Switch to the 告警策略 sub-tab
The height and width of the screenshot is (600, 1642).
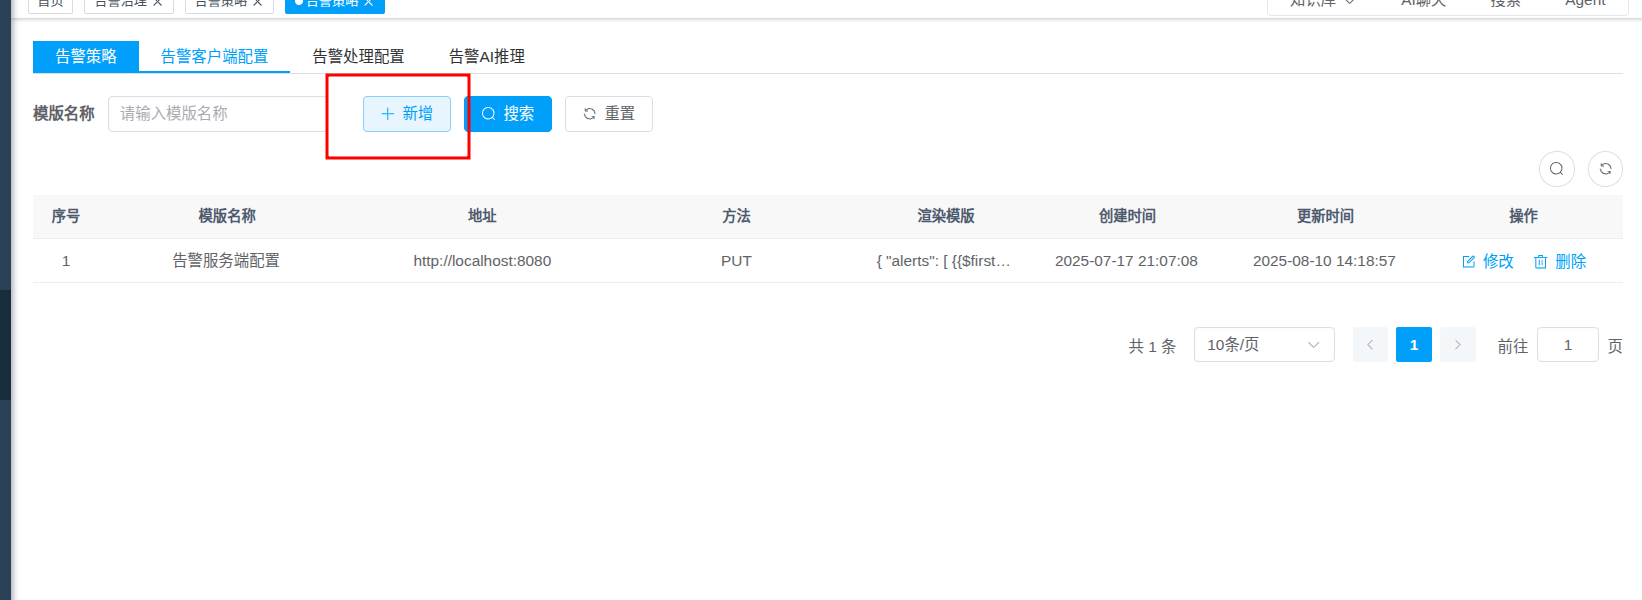[x=86, y=57]
